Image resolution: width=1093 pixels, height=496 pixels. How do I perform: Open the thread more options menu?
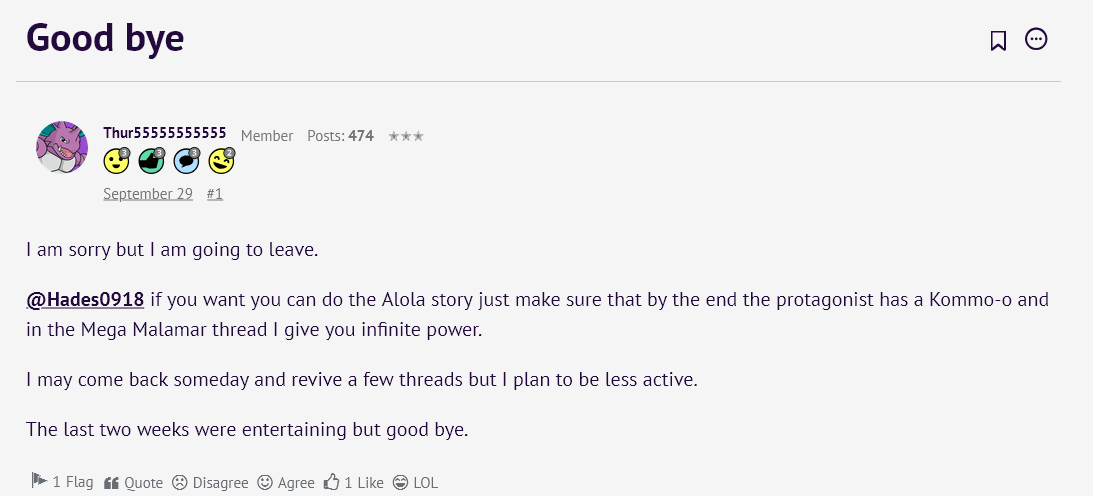(1037, 40)
